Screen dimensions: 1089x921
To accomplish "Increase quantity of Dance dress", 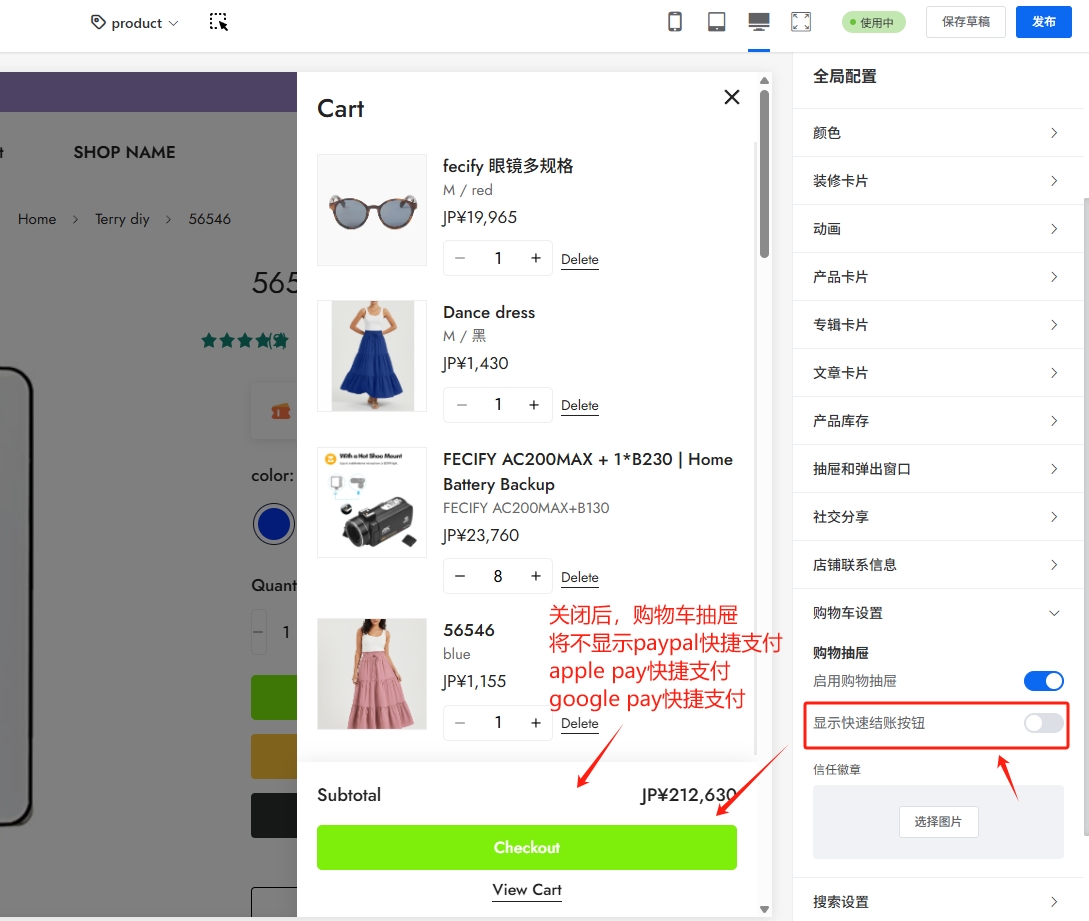I will point(534,405).
